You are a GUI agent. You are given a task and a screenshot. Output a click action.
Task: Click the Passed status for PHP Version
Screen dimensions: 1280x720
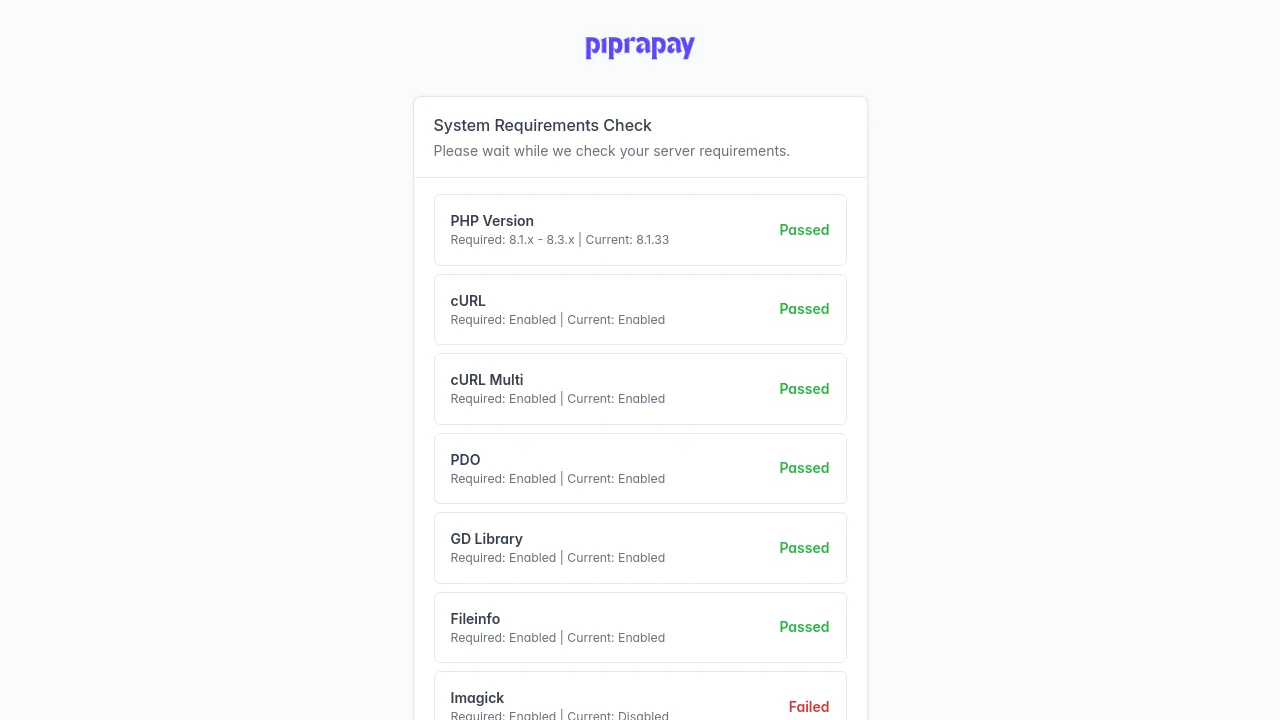(804, 230)
